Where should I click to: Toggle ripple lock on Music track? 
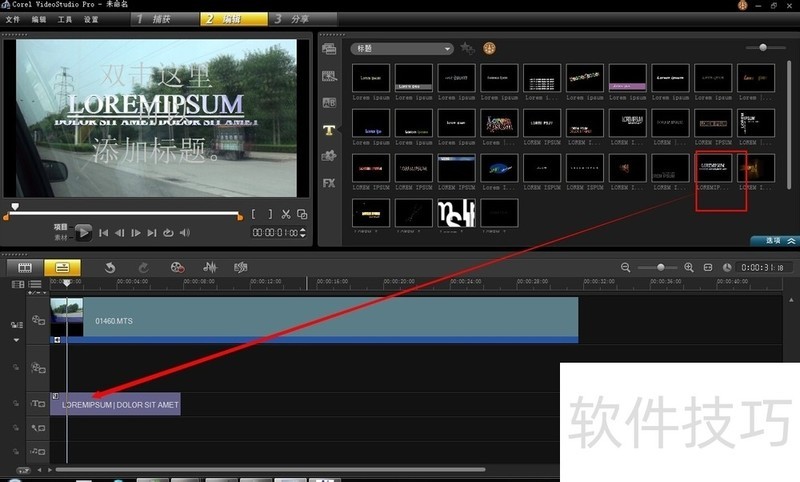(16, 451)
